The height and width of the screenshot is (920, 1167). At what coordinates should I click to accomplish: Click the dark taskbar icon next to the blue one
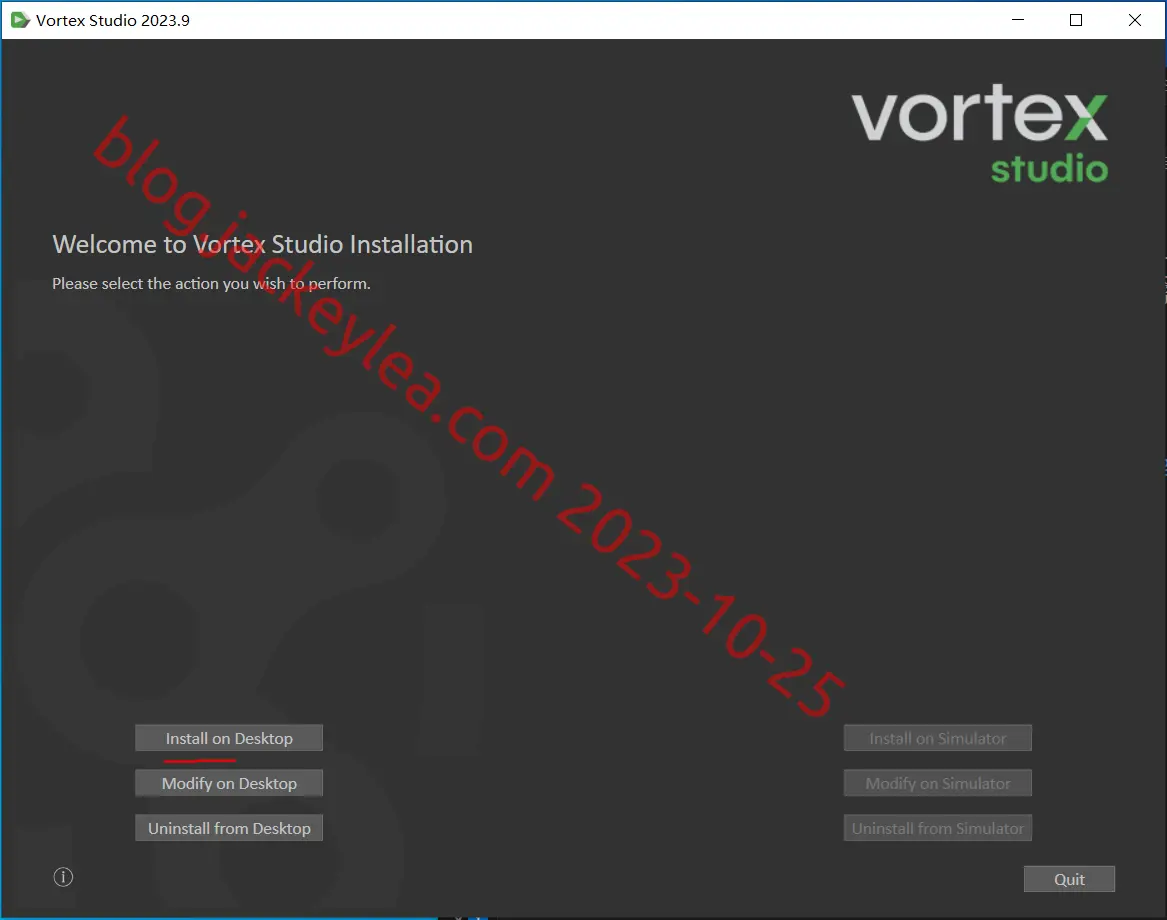(x=458, y=917)
